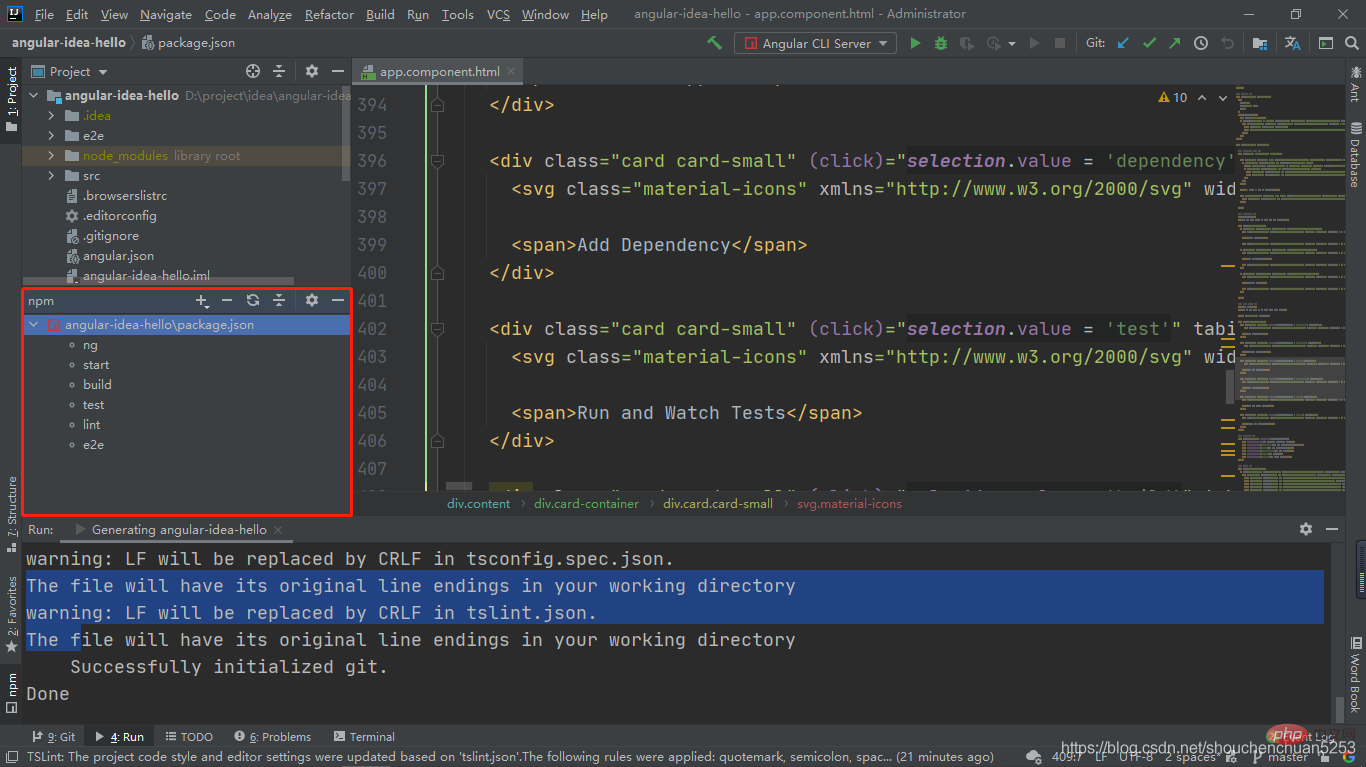Image resolution: width=1366 pixels, height=767 pixels.
Task: Open the Problems tool window button
Action: click(x=272, y=737)
